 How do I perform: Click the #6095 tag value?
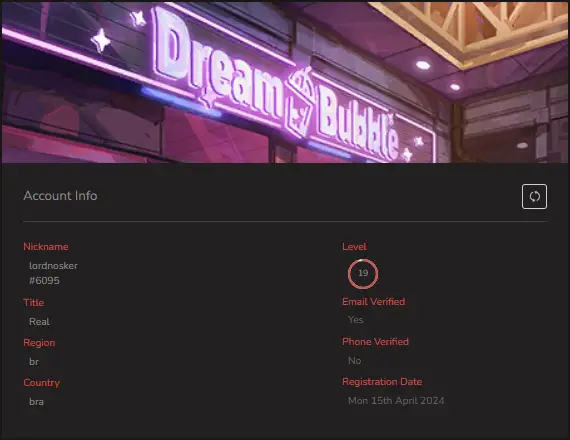click(44, 281)
